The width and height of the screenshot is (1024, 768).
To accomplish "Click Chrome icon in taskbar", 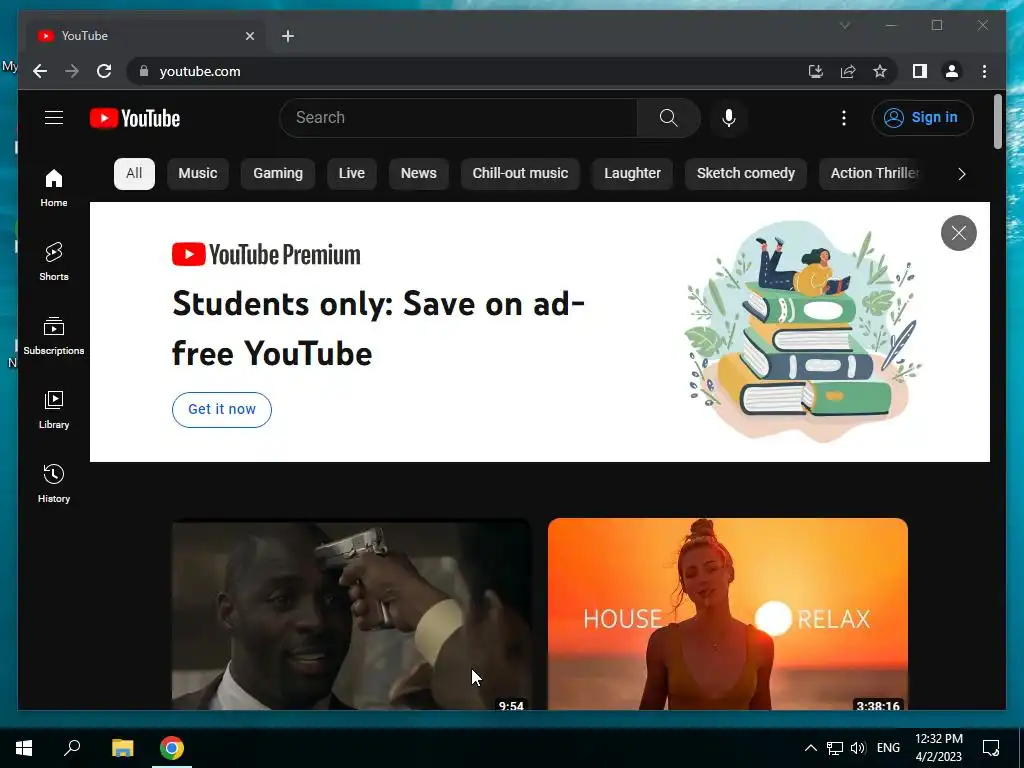I will tap(172, 748).
